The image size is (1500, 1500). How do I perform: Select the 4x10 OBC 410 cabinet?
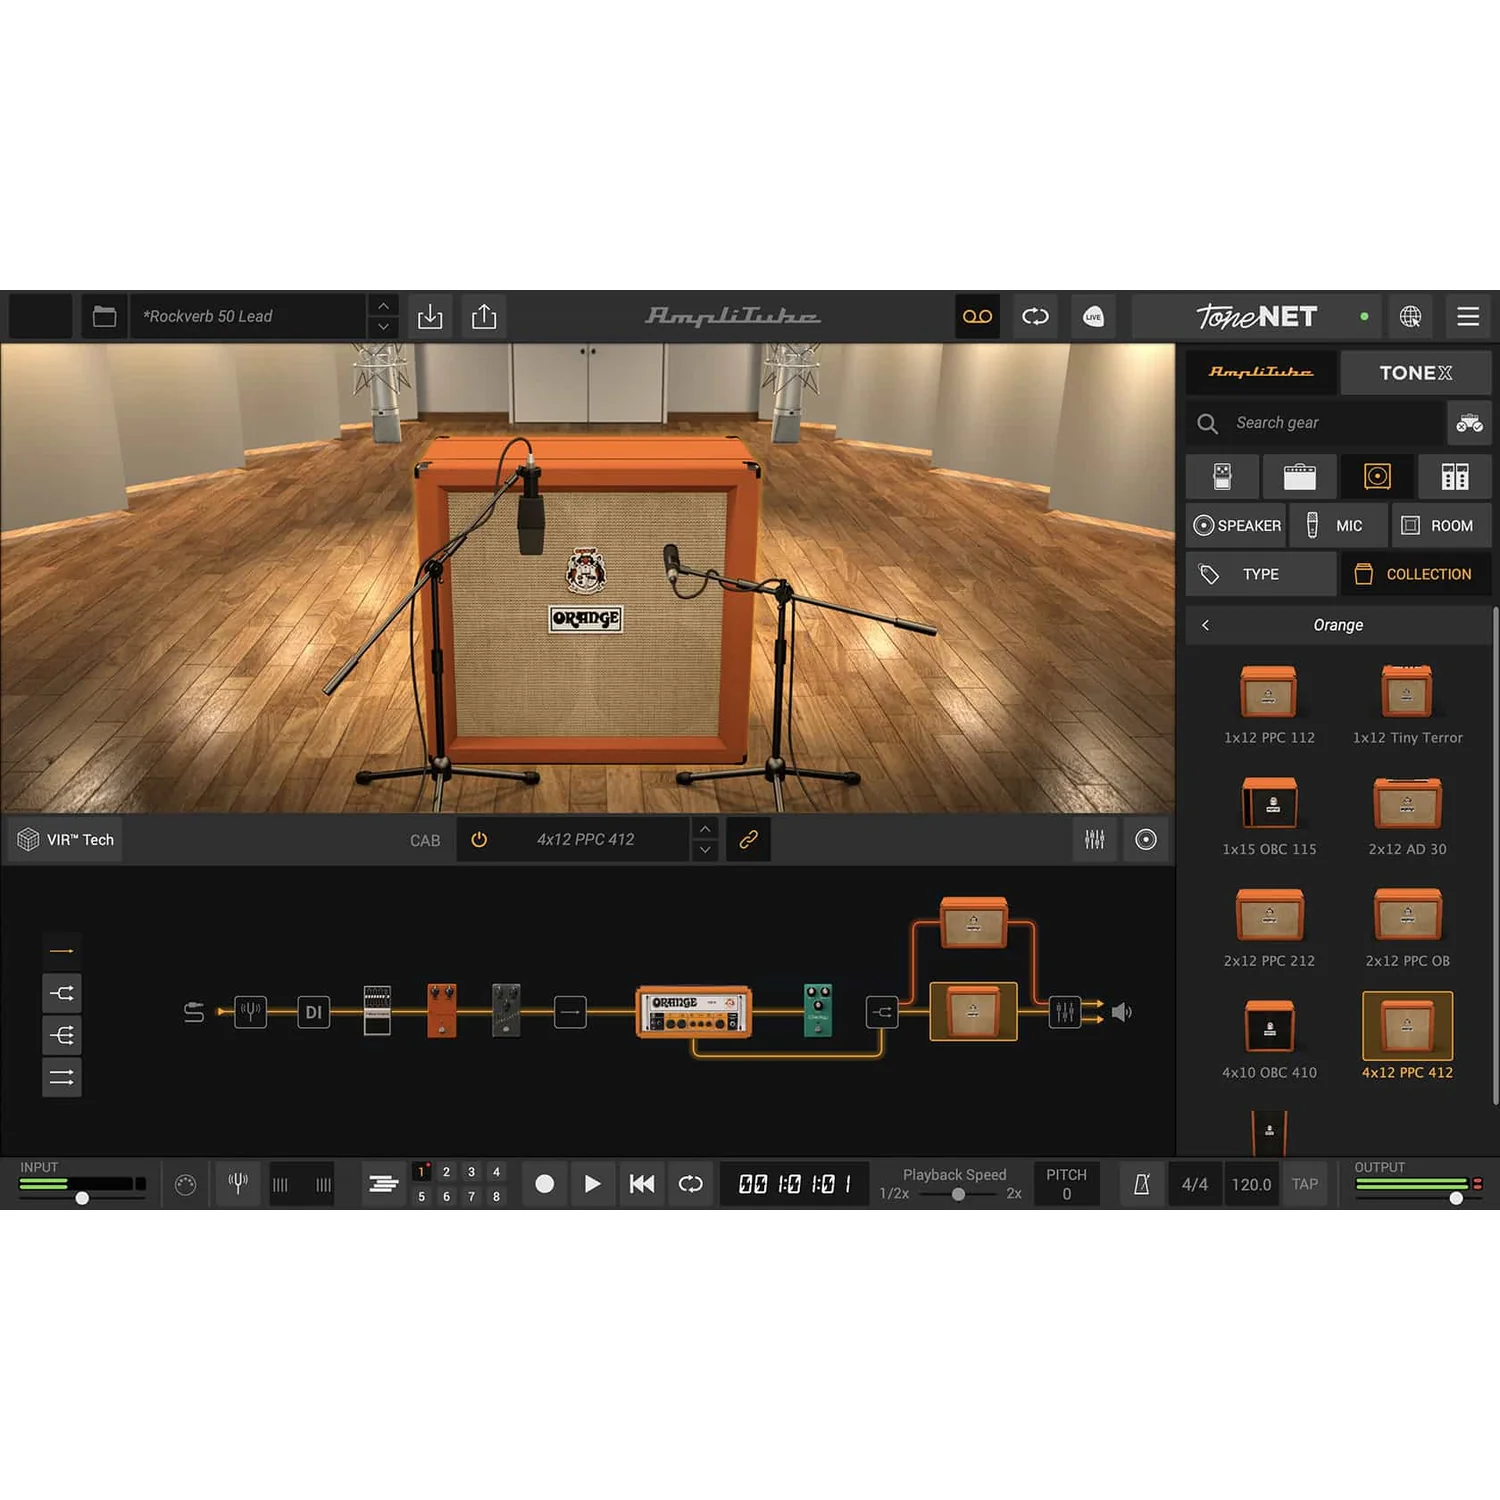tap(1269, 1040)
